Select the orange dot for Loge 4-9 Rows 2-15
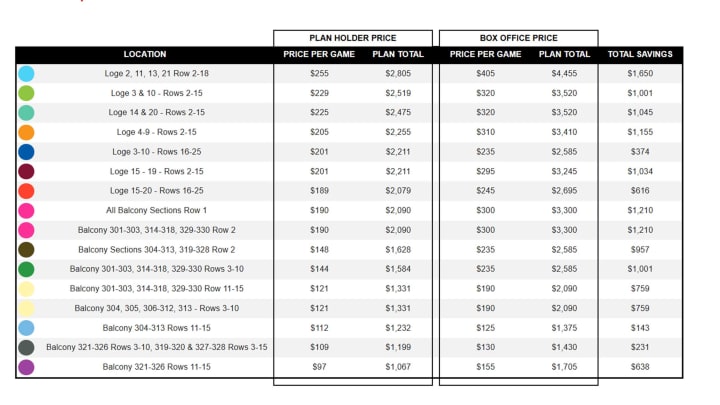The height and width of the screenshot is (405, 720). (x=26, y=132)
